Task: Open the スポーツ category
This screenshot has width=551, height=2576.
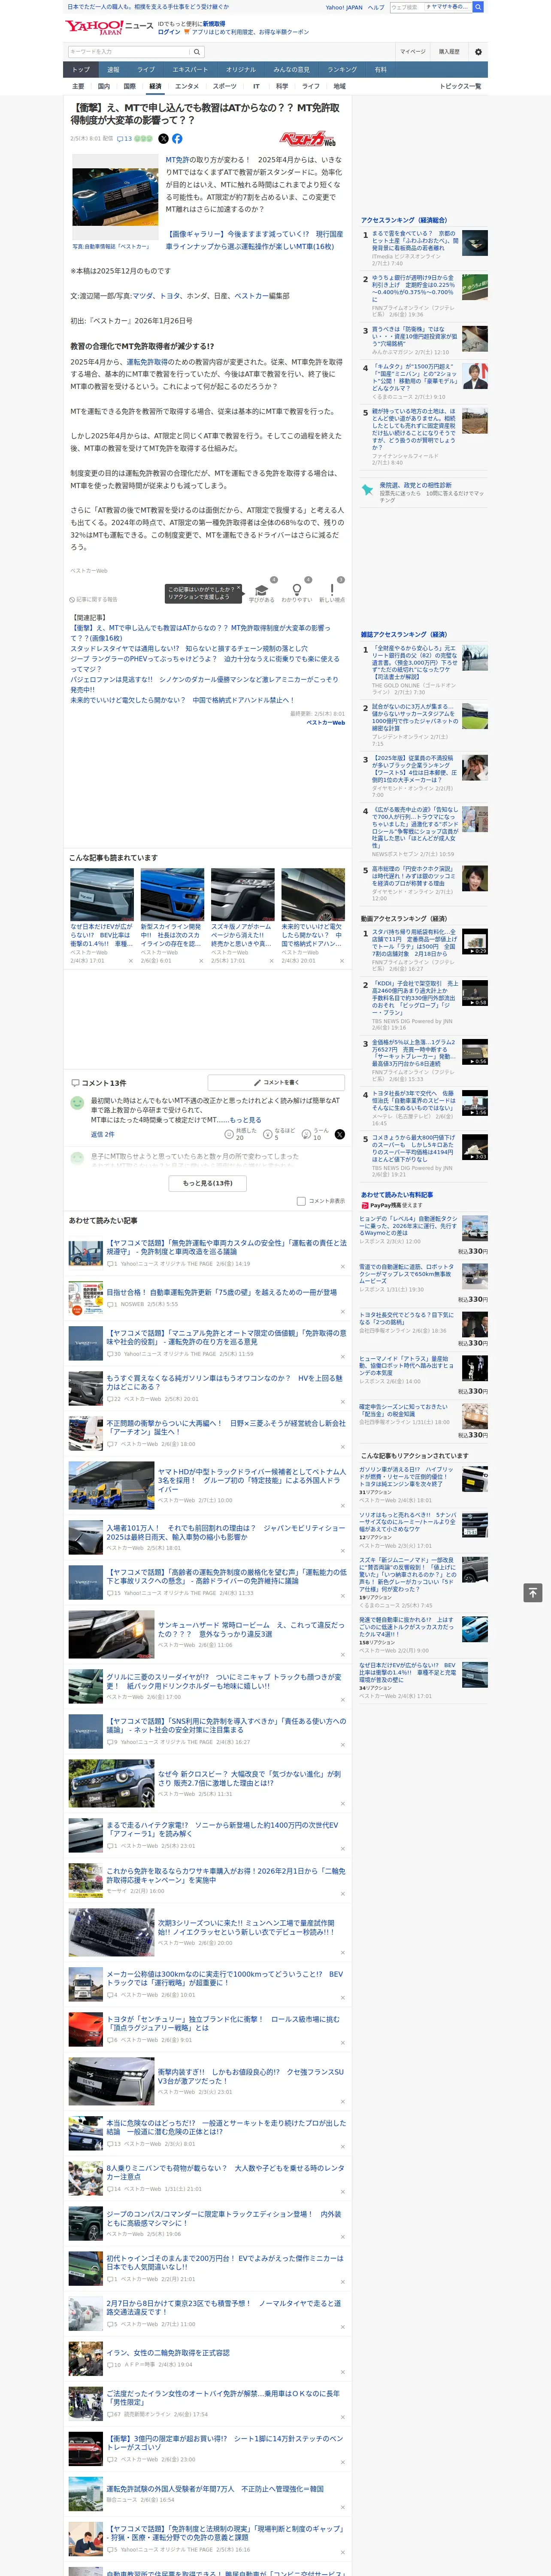Action: [x=225, y=86]
